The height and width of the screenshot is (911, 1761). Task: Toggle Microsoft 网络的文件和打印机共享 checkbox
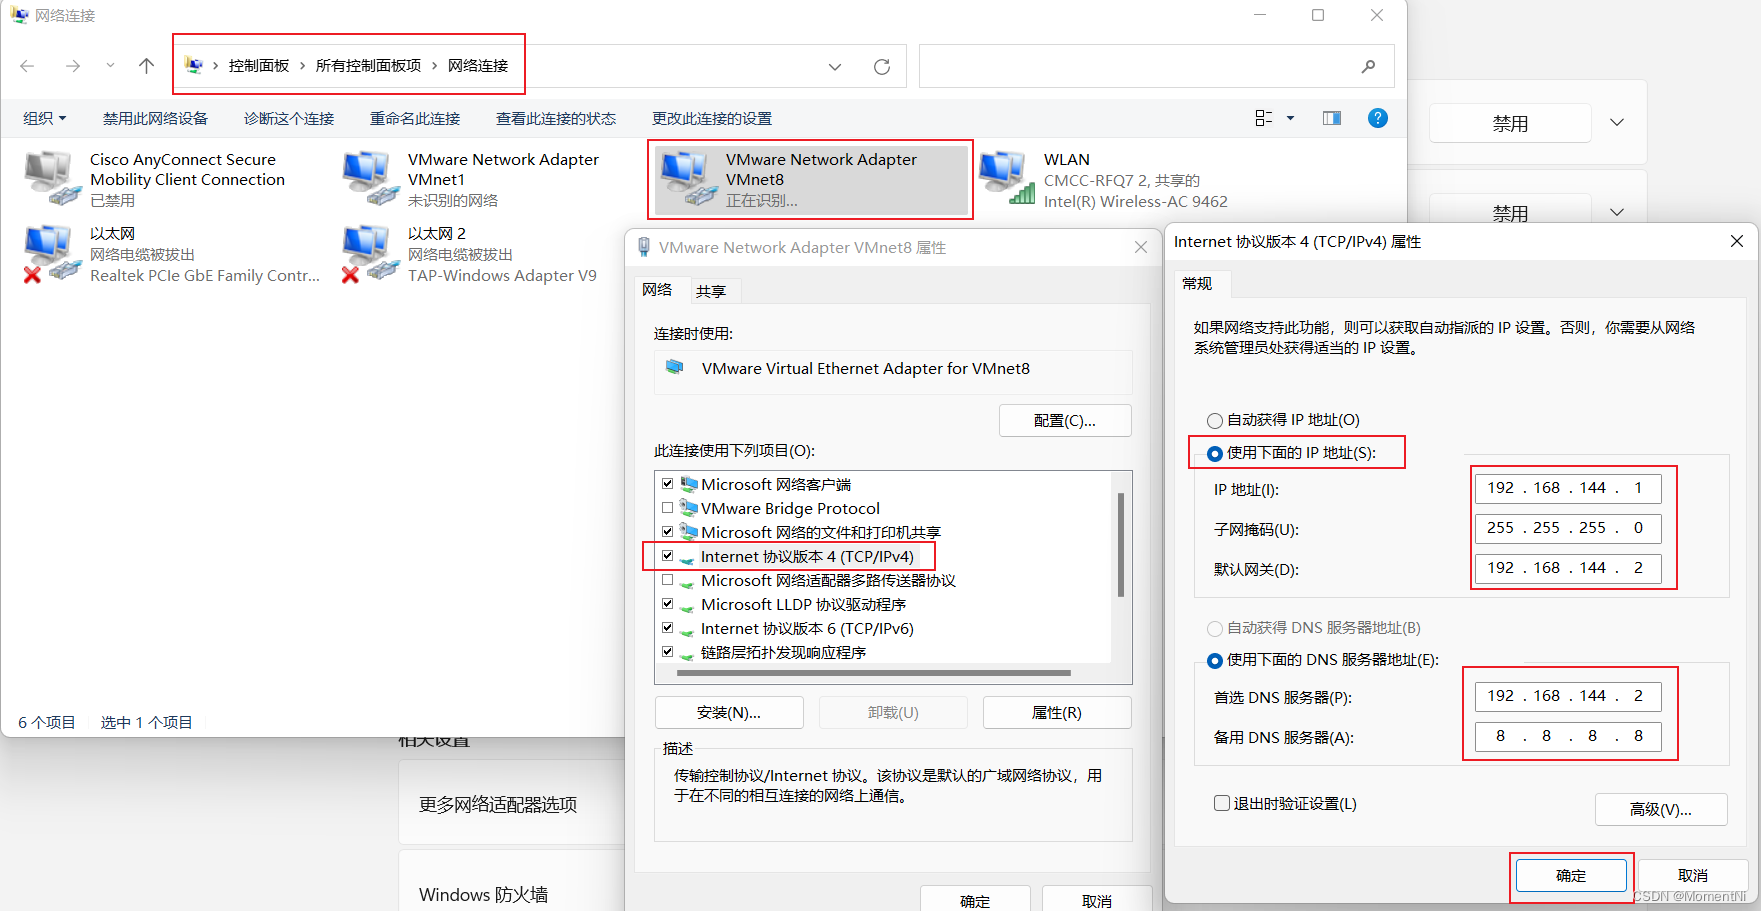(x=667, y=532)
